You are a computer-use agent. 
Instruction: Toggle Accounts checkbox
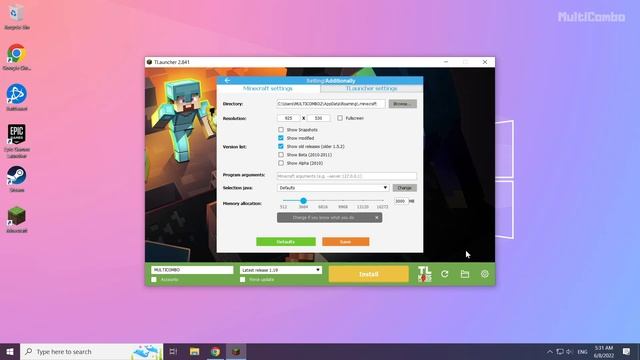(154, 280)
